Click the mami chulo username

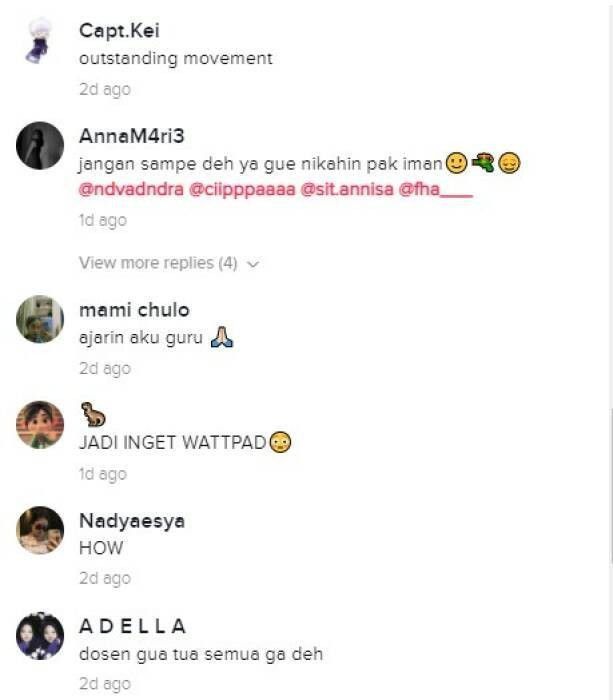[x=134, y=310]
